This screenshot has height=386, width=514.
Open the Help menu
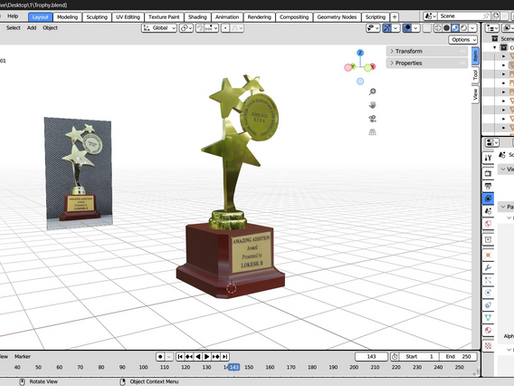[x=13, y=16]
